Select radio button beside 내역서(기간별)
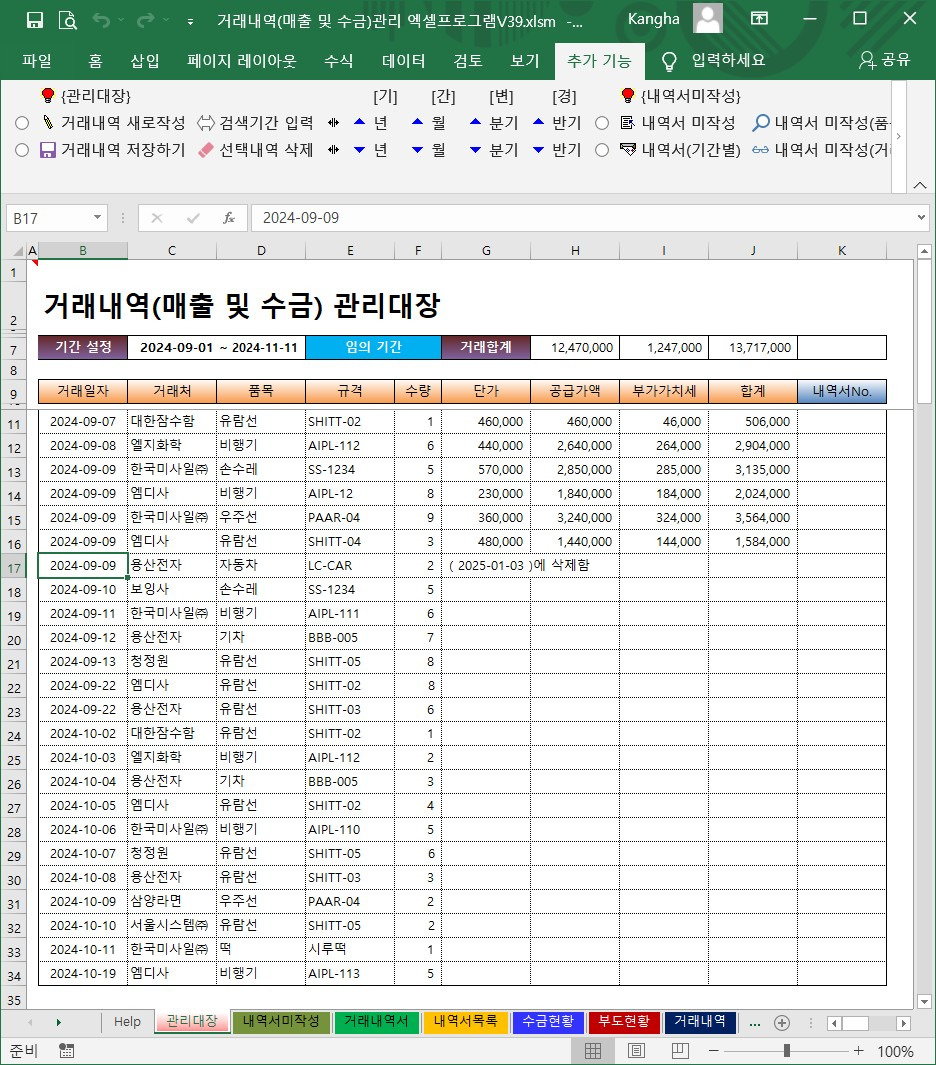The width and height of the screenshot is (936, 1065). tap(602, 150)
